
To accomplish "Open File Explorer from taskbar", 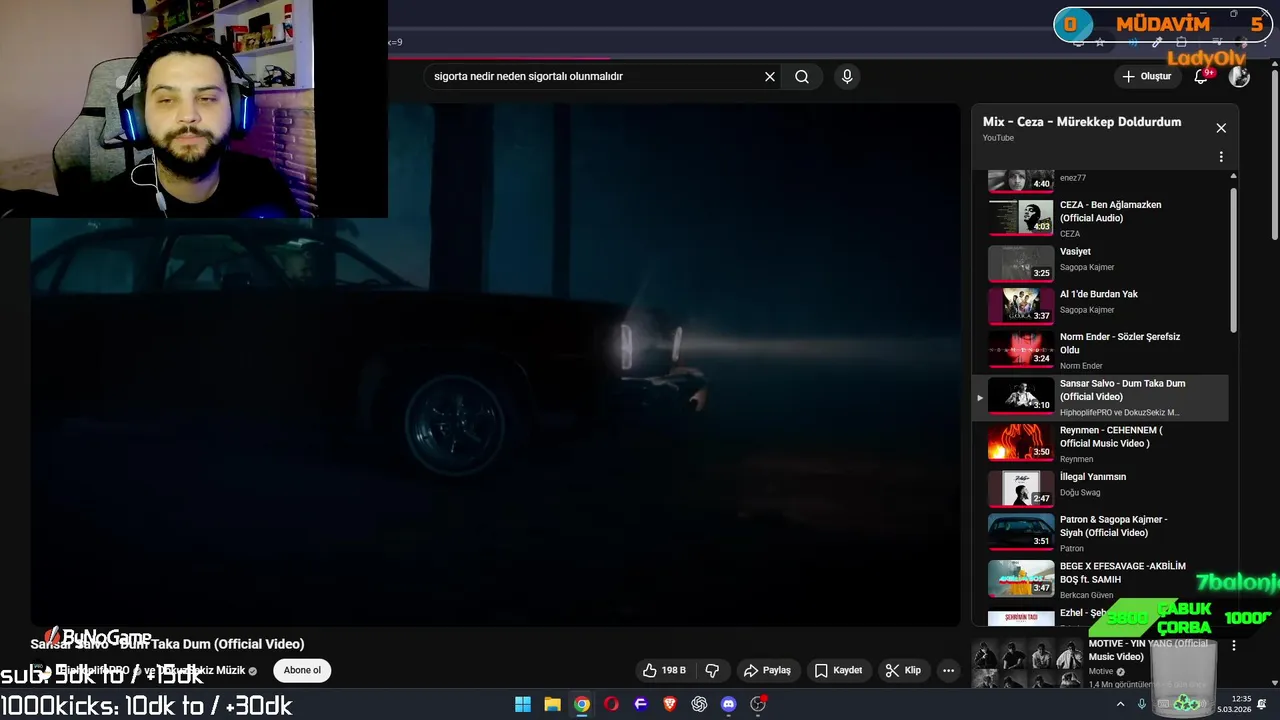I will pyautogui.click(x=552, y=704).
